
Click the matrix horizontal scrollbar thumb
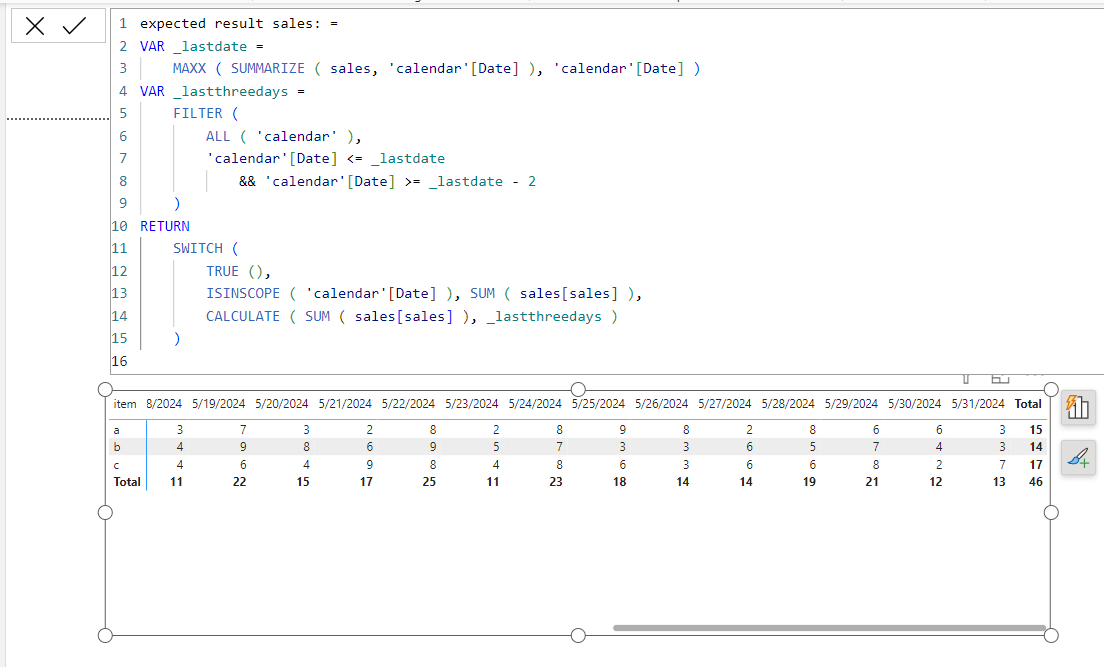829,628
